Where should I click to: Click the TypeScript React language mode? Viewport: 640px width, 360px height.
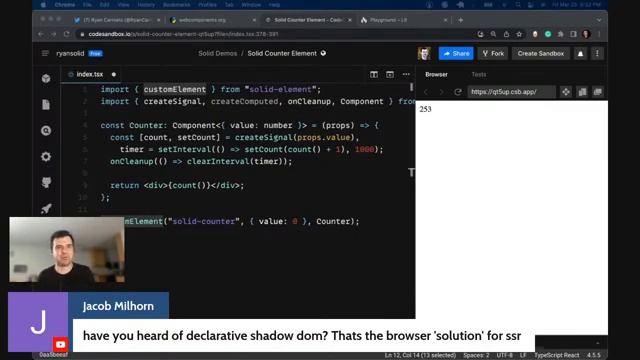pos(556,355)
